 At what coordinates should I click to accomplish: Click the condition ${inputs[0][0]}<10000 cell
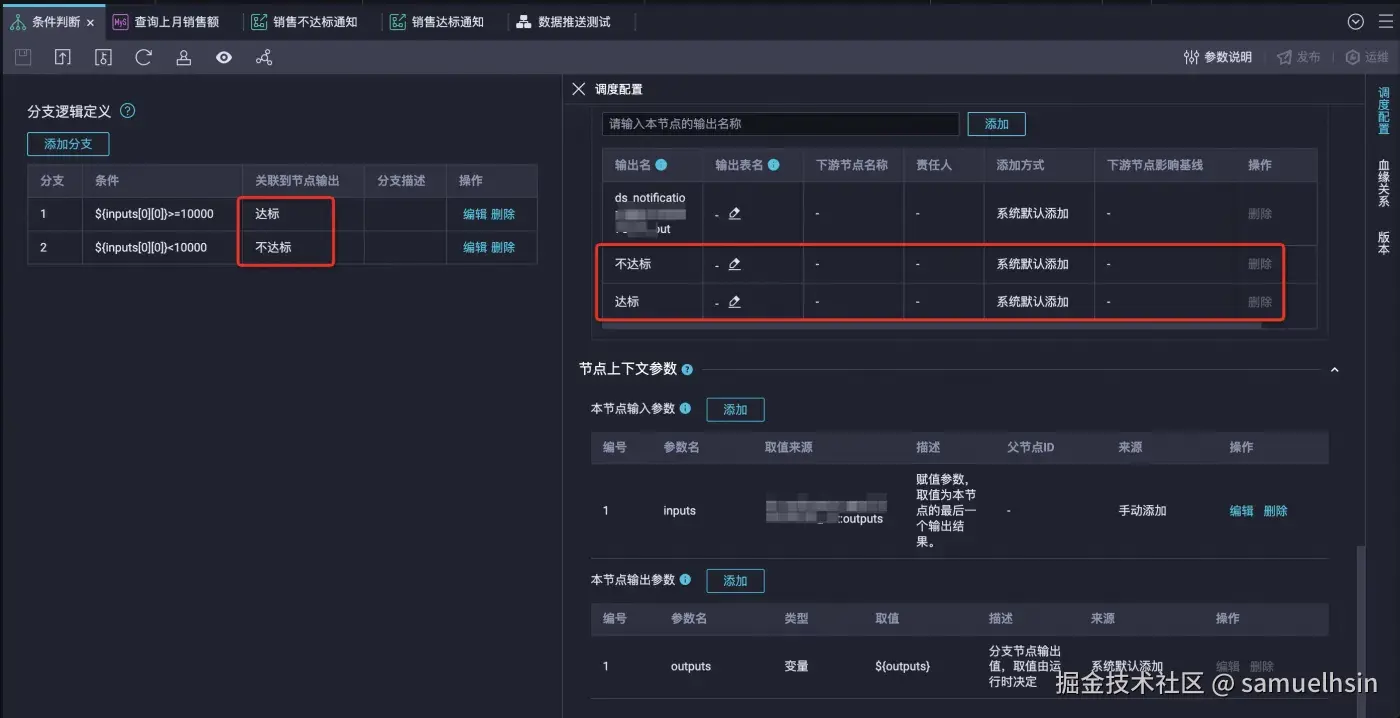pos(151,247)
